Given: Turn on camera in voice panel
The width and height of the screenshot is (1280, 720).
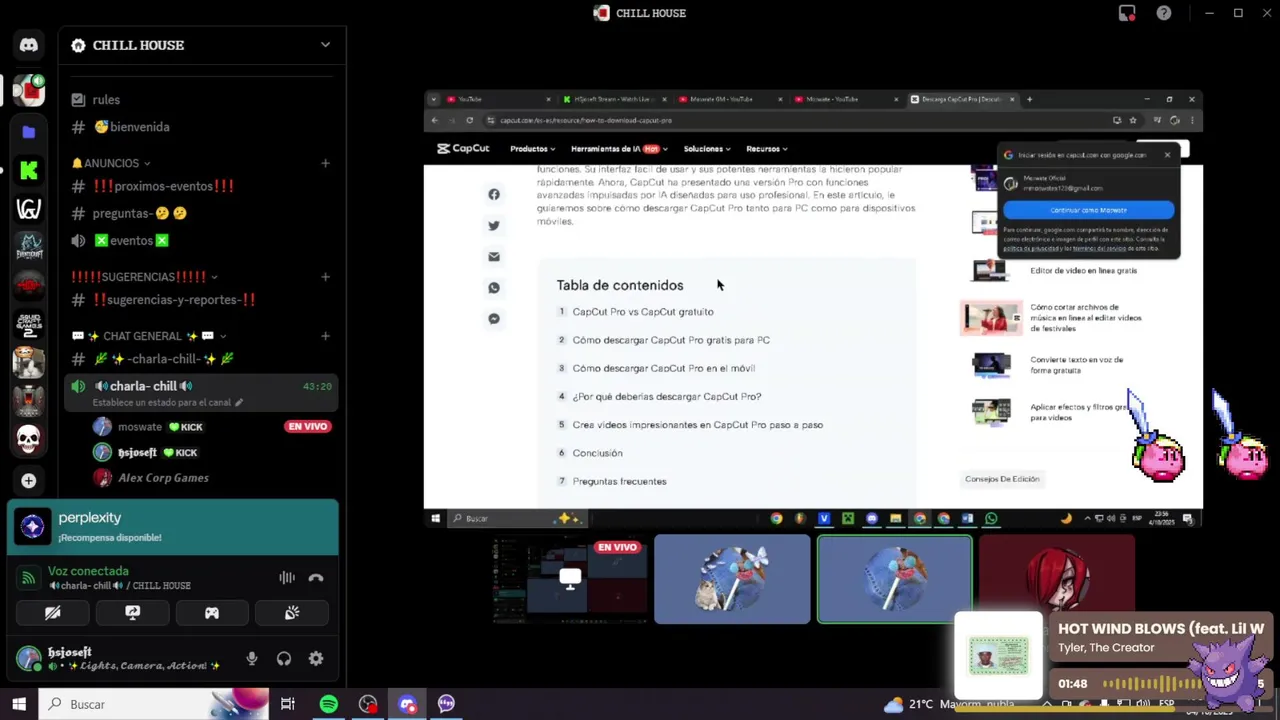Looking at the screenshot, I should coord(52,613).
